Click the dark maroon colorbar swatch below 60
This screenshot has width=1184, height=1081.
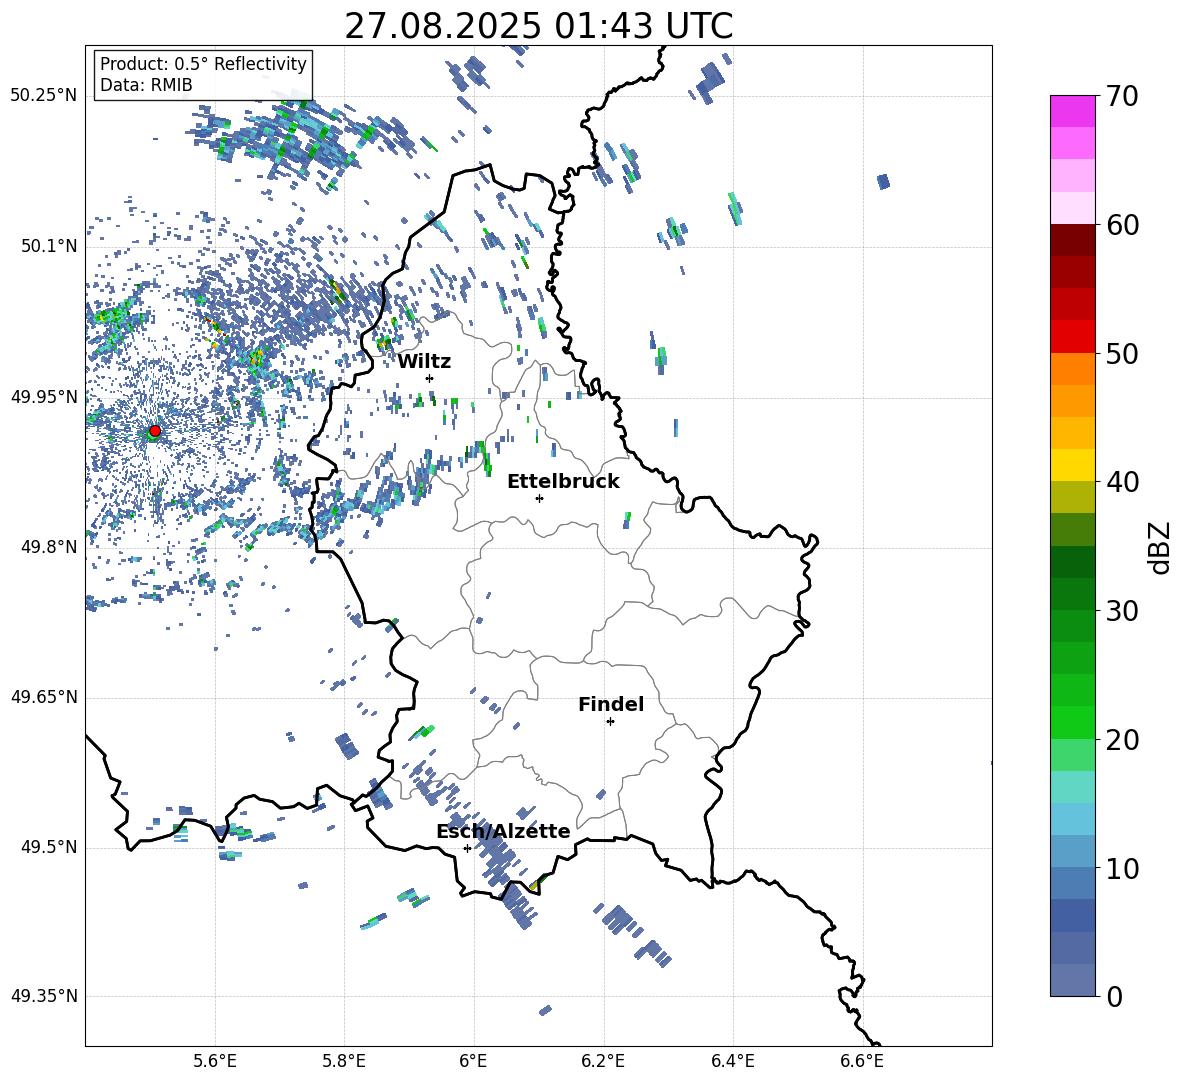click(1072, 240)
